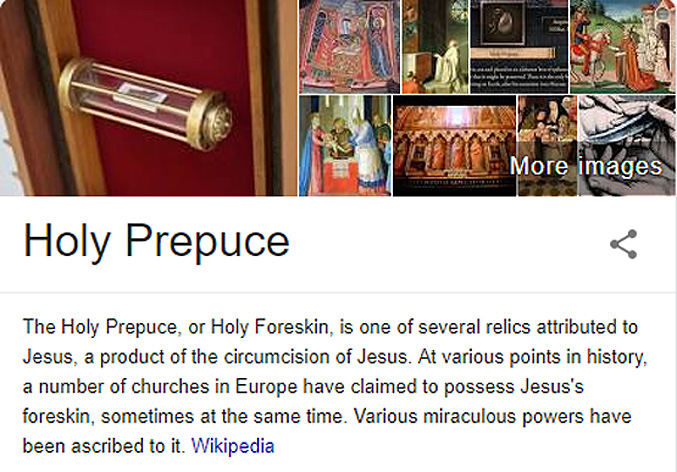The height and width of the screenshot is (472, 677).
Task: Click the Holy Prepuce title heading
Action: click(156, 241)
